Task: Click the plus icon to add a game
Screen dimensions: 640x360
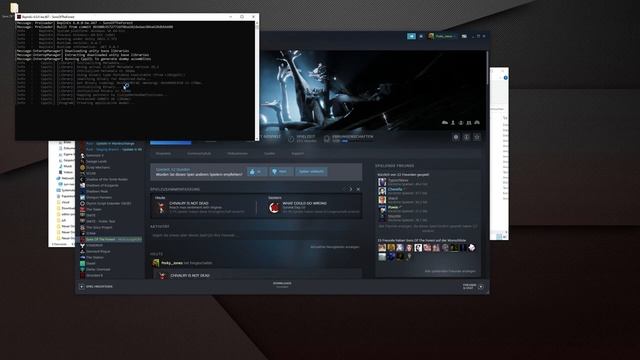Action: point(82,287)
